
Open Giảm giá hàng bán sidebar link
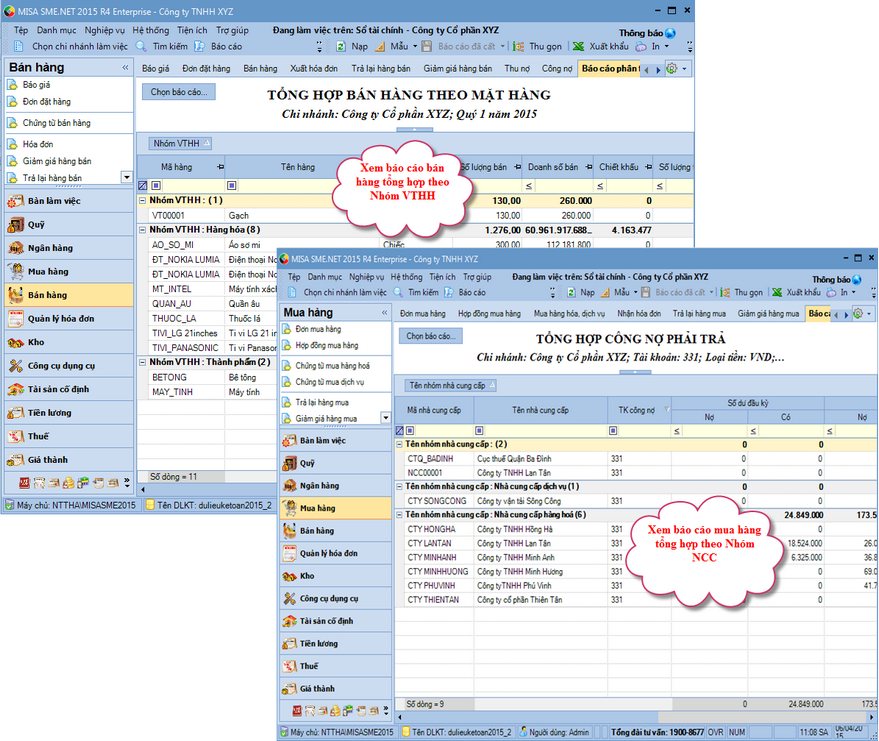click(x=57, y=161)
